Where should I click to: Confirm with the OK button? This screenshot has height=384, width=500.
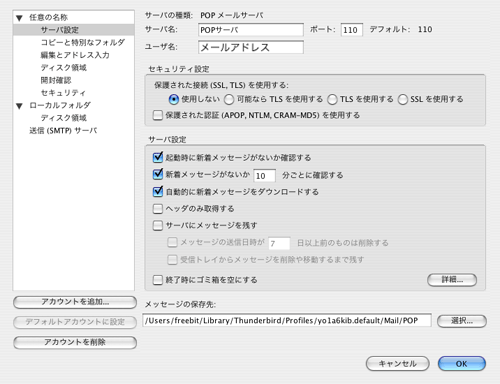tap(462, 363)
